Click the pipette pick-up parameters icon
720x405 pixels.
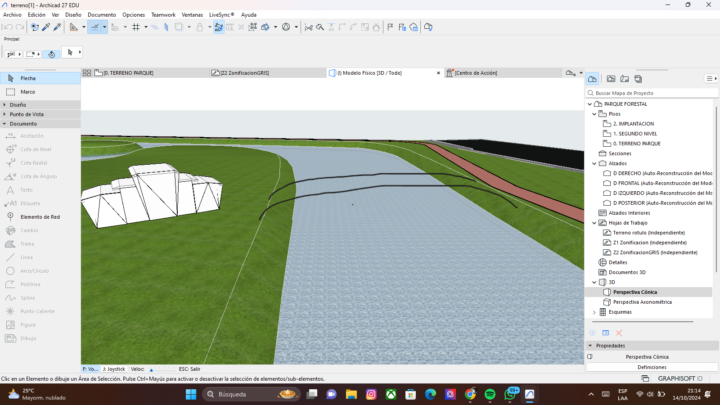coord(46,27)
